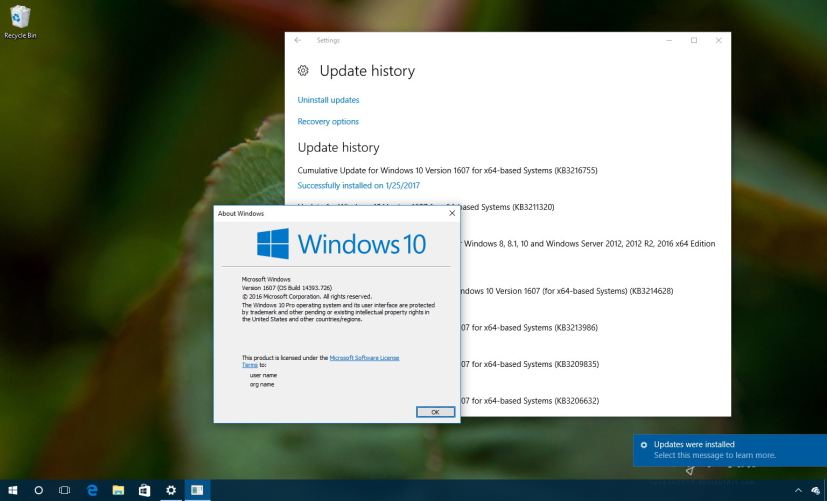The image size is (827, 501).
Task: Open Task View from the taskbar
Action: [64, 490]
